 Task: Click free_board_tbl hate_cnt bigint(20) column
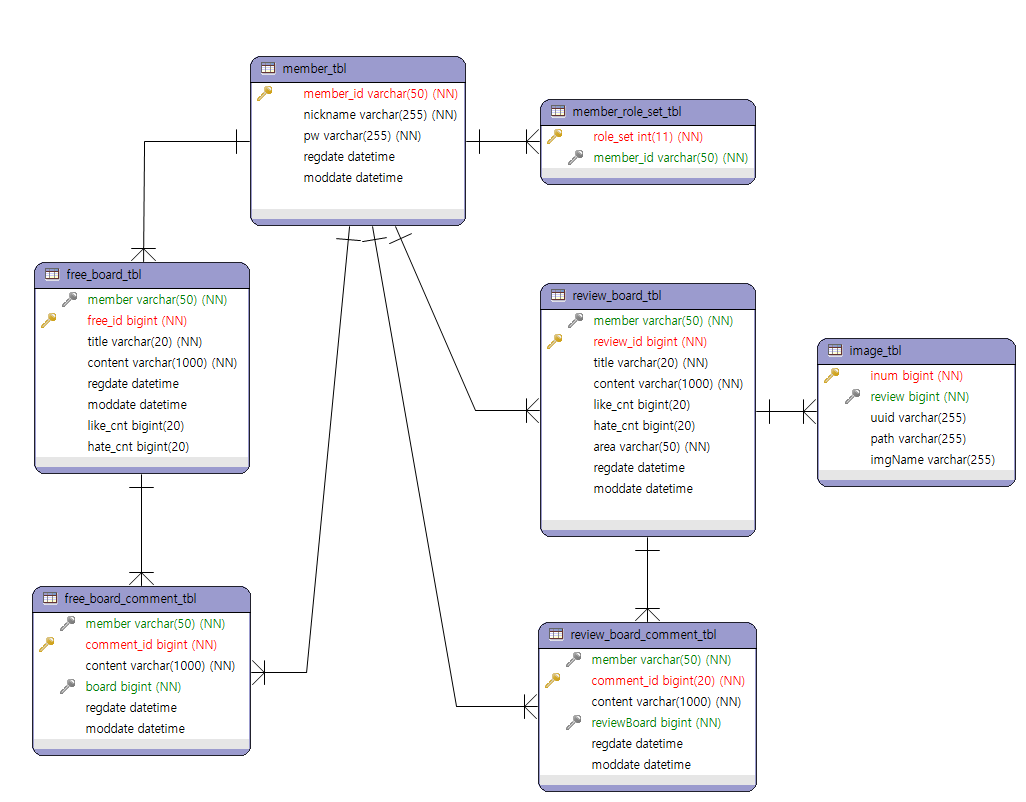[x=138, y=446]
